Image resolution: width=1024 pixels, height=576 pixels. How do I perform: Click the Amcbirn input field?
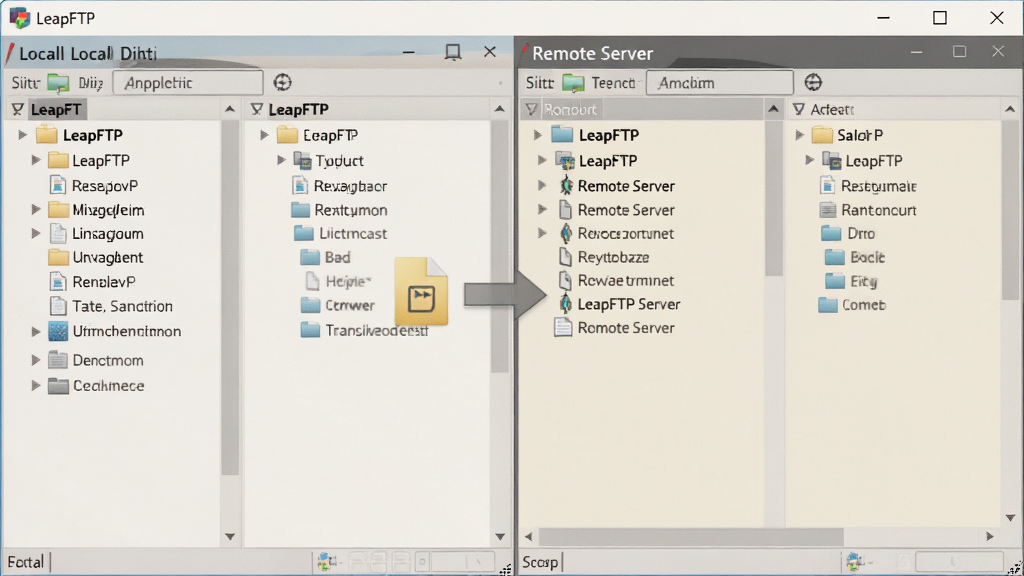[720, 83]
